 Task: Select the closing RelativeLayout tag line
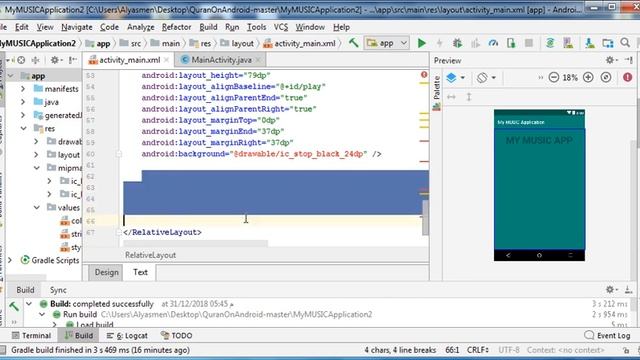point(162,232)
